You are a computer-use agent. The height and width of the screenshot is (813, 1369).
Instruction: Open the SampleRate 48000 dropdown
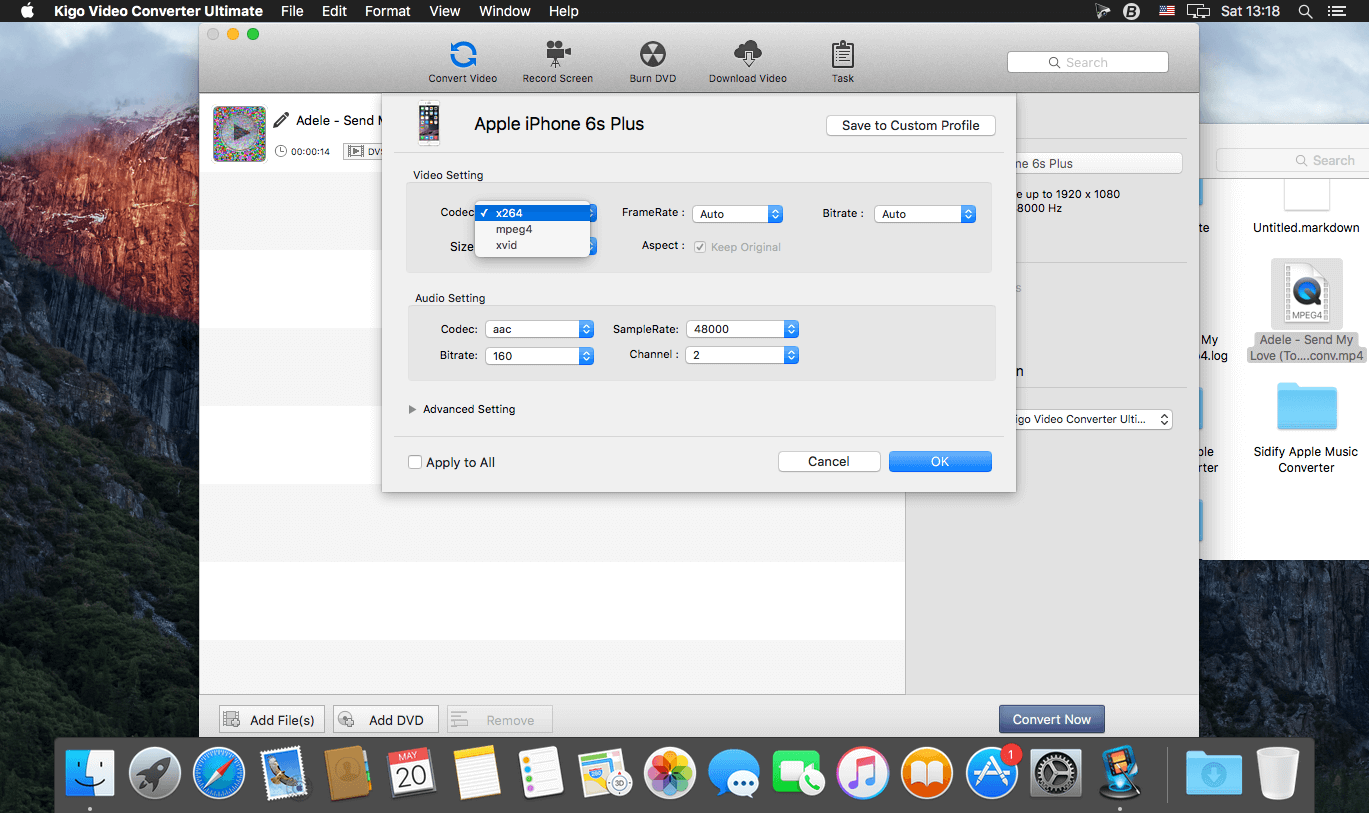pyautogui.click(x=742, y=329)
